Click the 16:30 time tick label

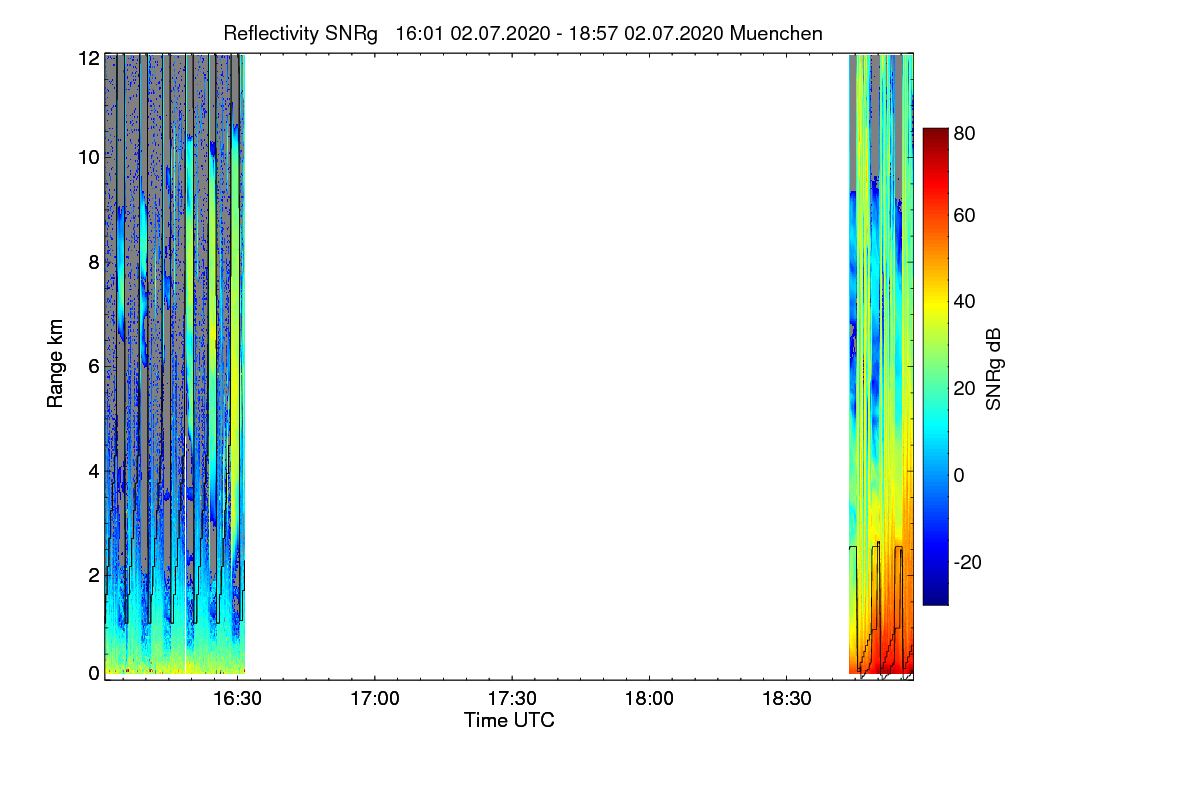237,697
